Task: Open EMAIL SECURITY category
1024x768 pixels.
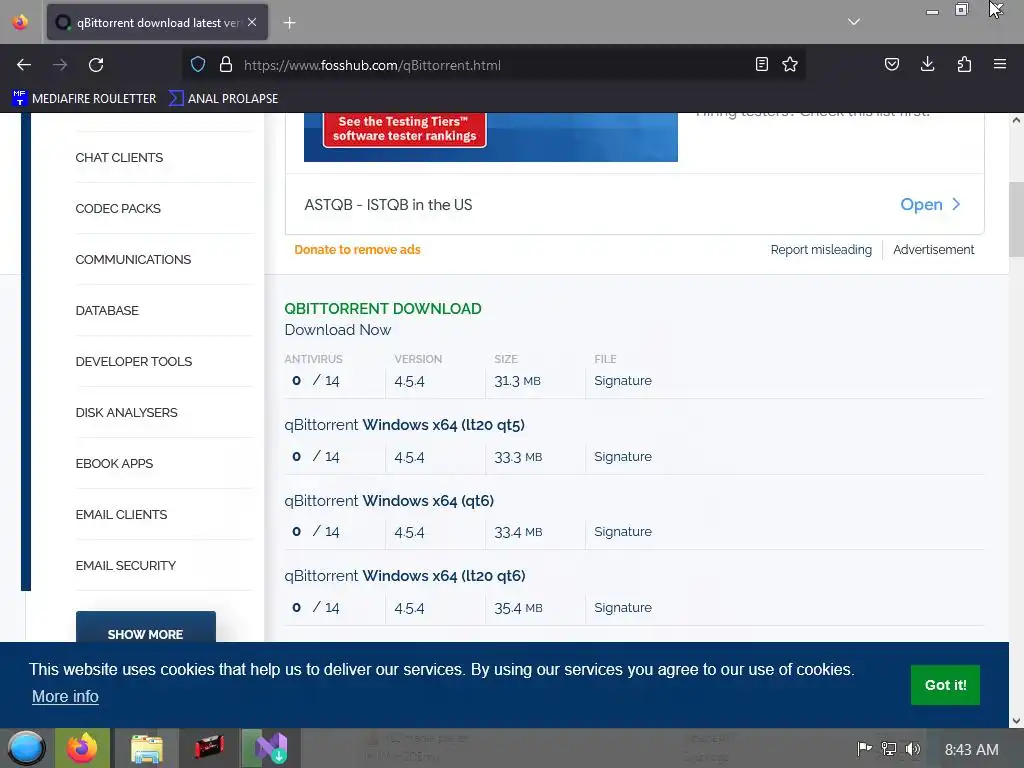Action: click(125, 565)
